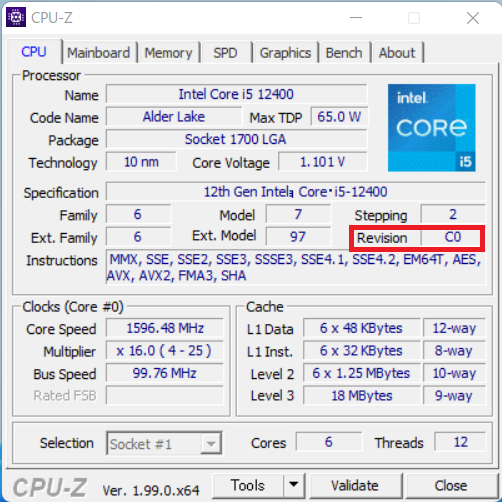Click the empty Rated FSB field
502x502 pixels.
(165, 395)
